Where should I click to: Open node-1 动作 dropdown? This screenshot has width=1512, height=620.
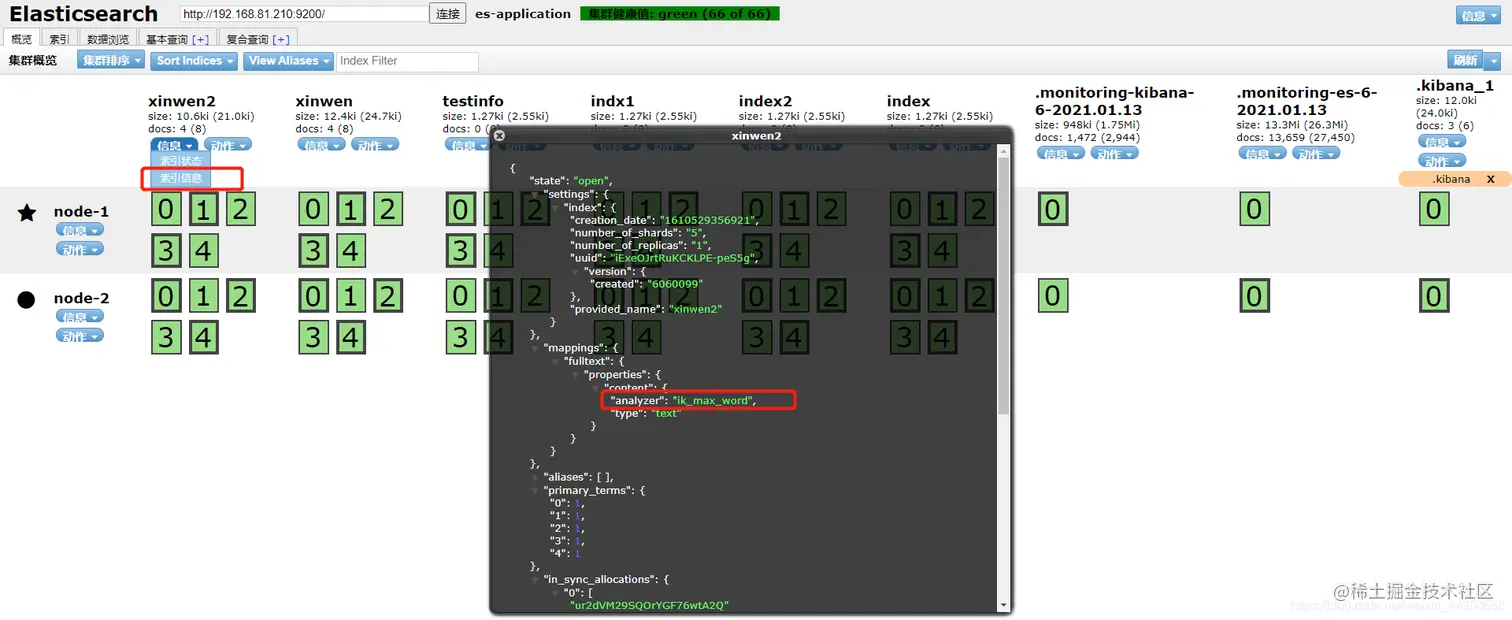80,249
